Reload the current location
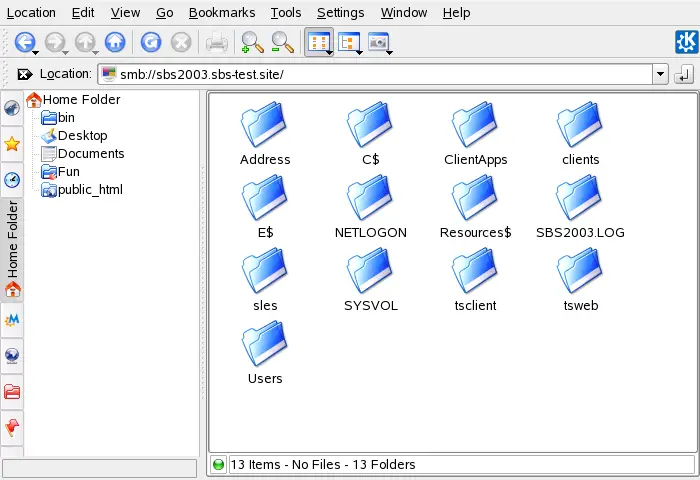 (x=151, y=42)
